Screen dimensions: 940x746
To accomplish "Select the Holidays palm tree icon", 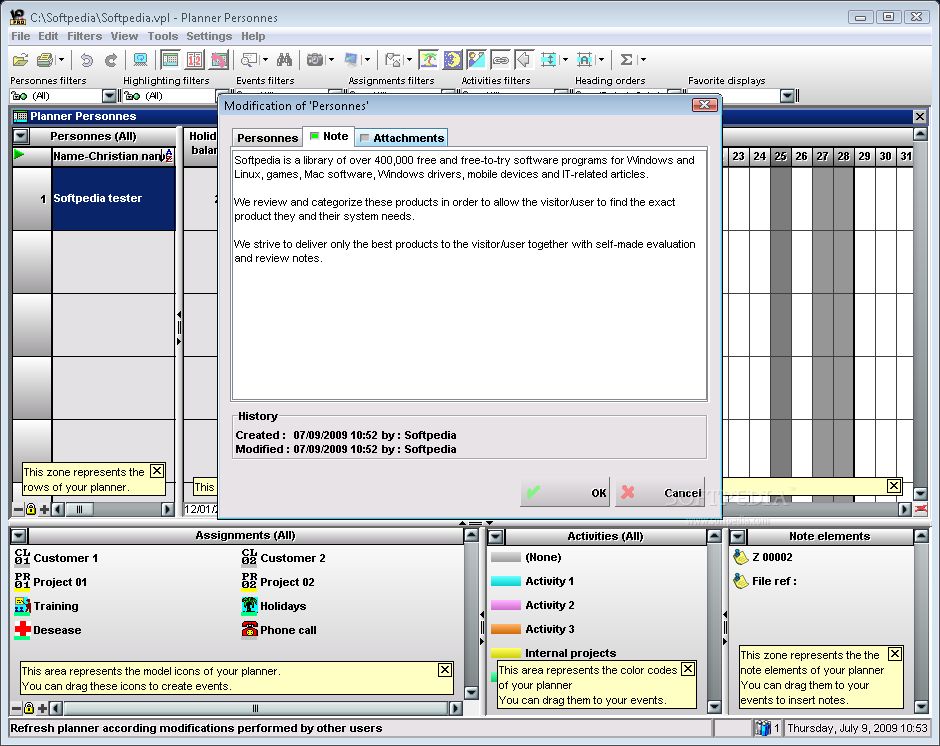I will coord(249,606).
